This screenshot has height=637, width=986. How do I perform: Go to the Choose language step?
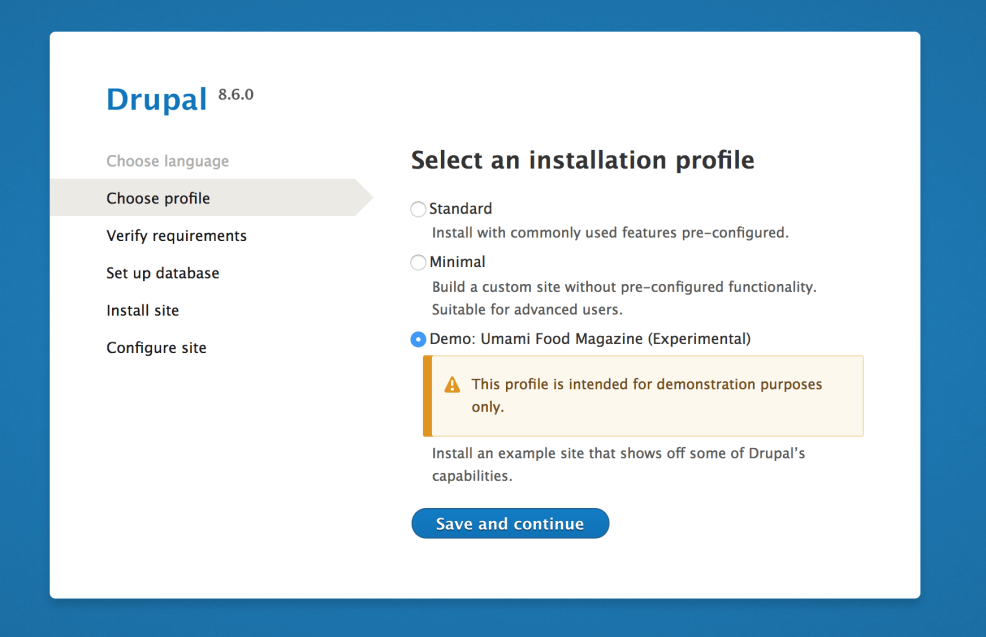click(167, 161)
